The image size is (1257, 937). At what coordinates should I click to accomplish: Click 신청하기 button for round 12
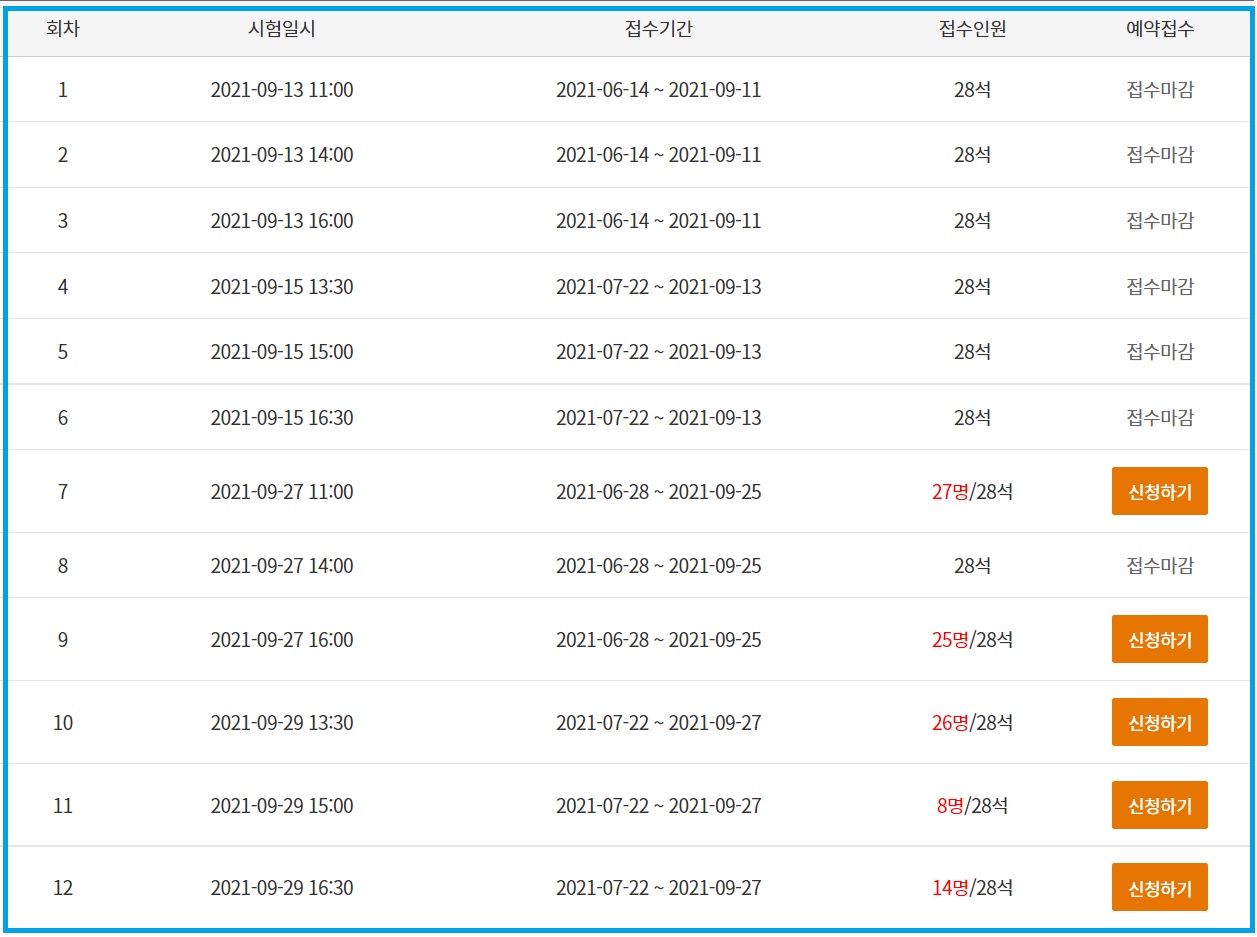pos(1159,887)
